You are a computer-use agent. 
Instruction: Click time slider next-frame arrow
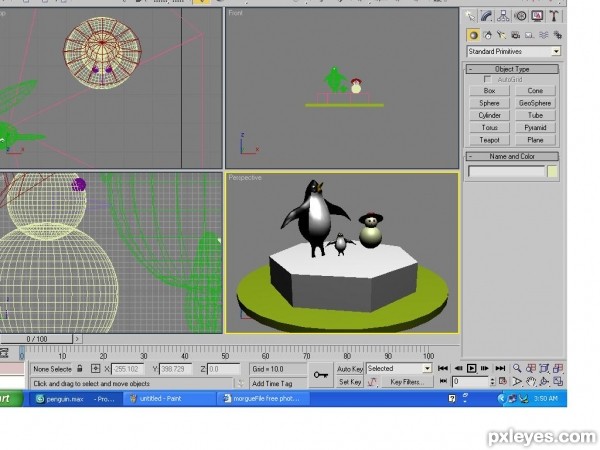coord(77,339)
